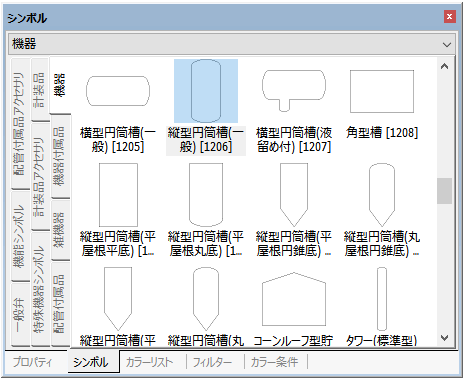
Task: Pick the 縦型円筒槽(丸屋根円錐底) symbol in second row
Action: (x=382, y=195)
